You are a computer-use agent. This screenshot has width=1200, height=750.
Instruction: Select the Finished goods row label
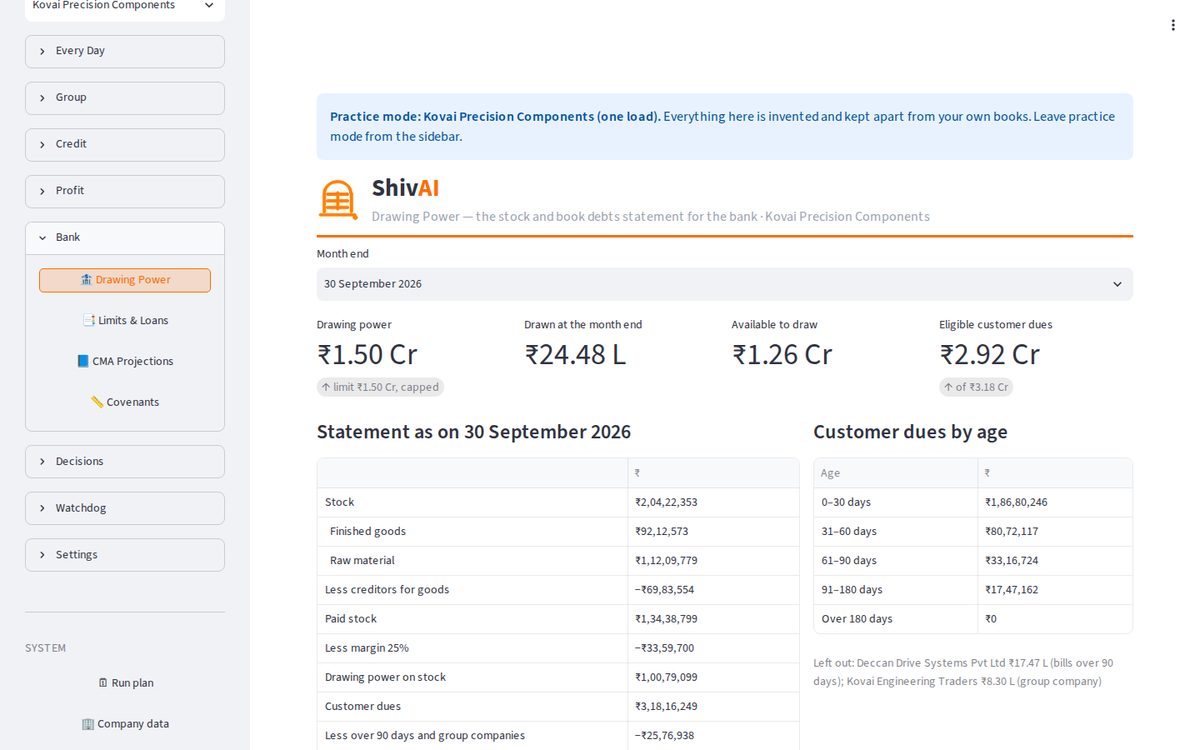click(x=368, y=532)
